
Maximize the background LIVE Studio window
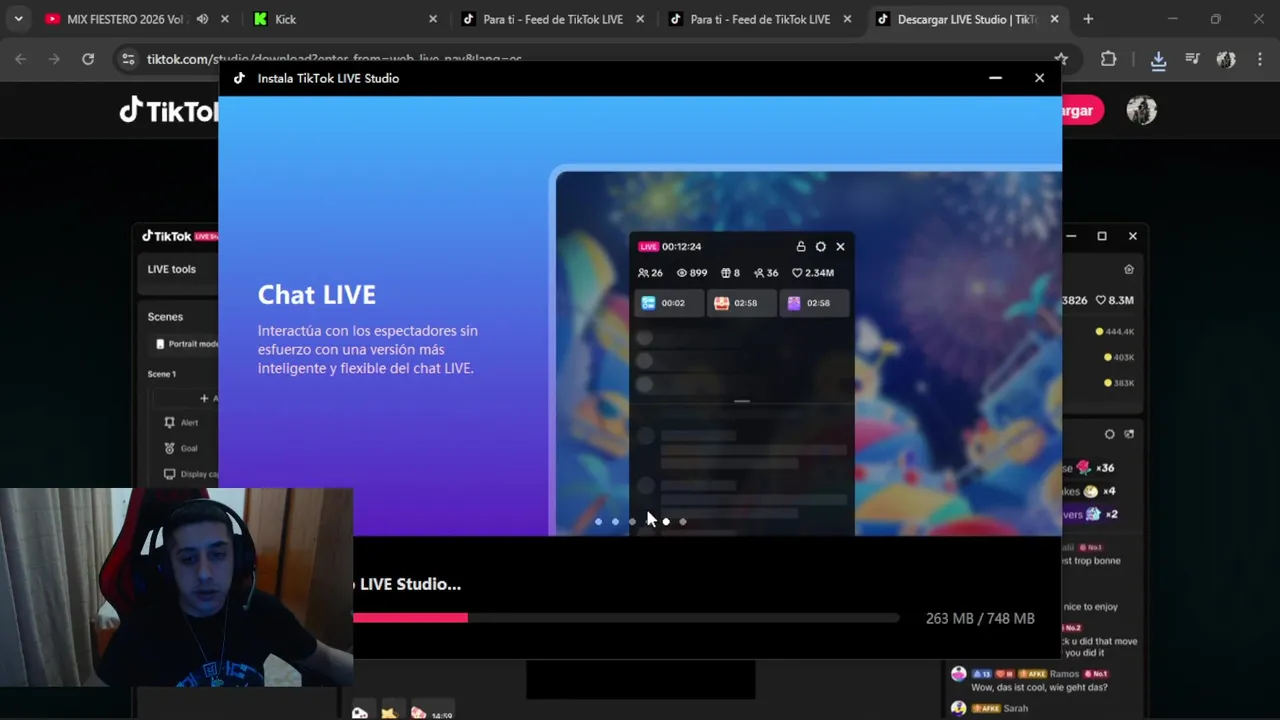coord(1102,236)
